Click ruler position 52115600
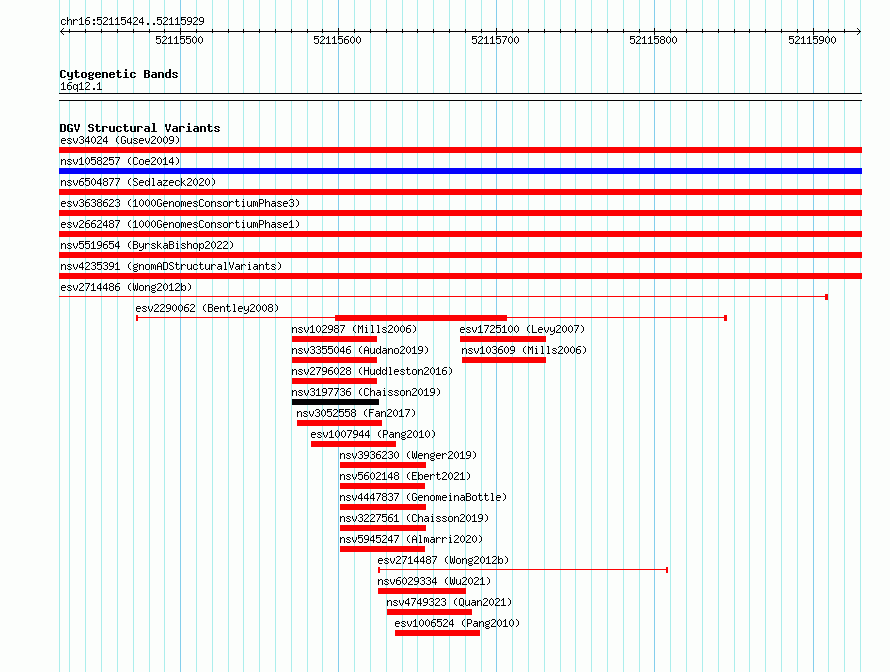 point(337,40)
